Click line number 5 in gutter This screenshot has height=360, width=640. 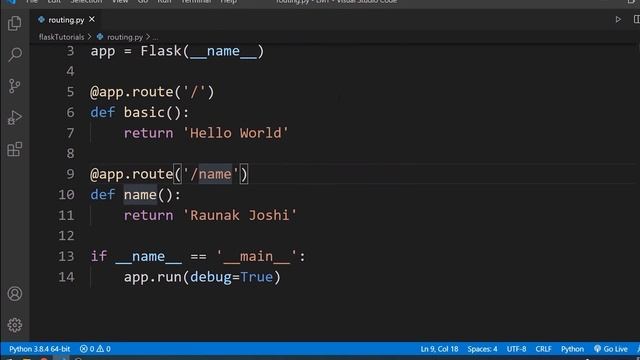pyautogui.click(x=70, y=92)
